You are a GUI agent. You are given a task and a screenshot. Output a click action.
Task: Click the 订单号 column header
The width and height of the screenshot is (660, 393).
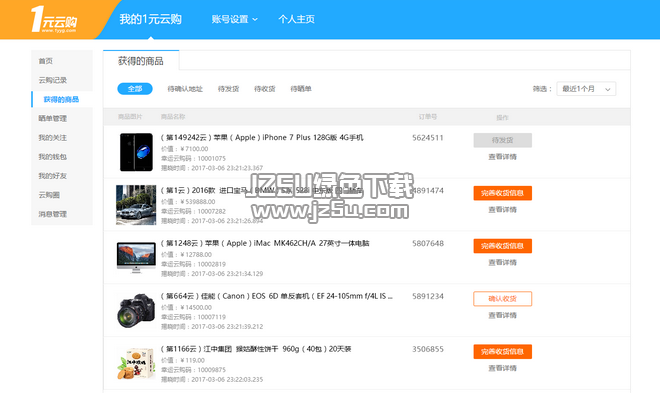pyautogui.click(x=428, y=117)
